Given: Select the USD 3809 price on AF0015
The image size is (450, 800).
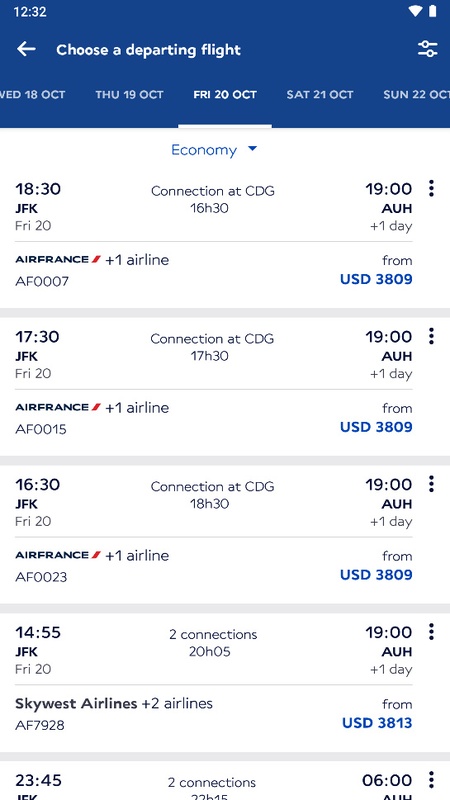Looking at the screenshot, I should tap(376, 427).
